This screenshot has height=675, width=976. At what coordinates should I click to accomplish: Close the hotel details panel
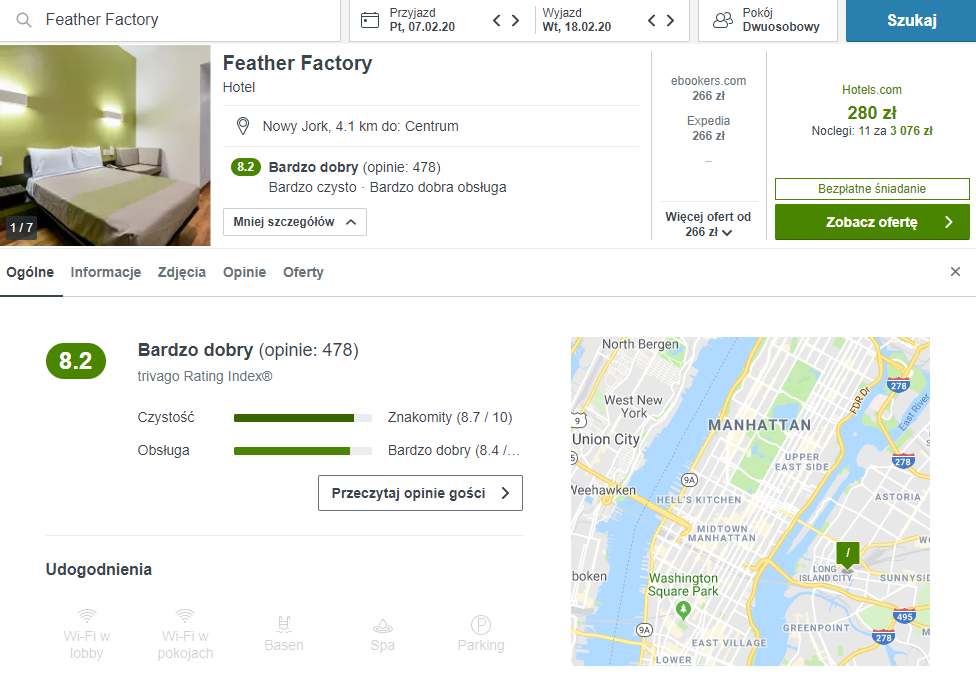click(955, 271)
